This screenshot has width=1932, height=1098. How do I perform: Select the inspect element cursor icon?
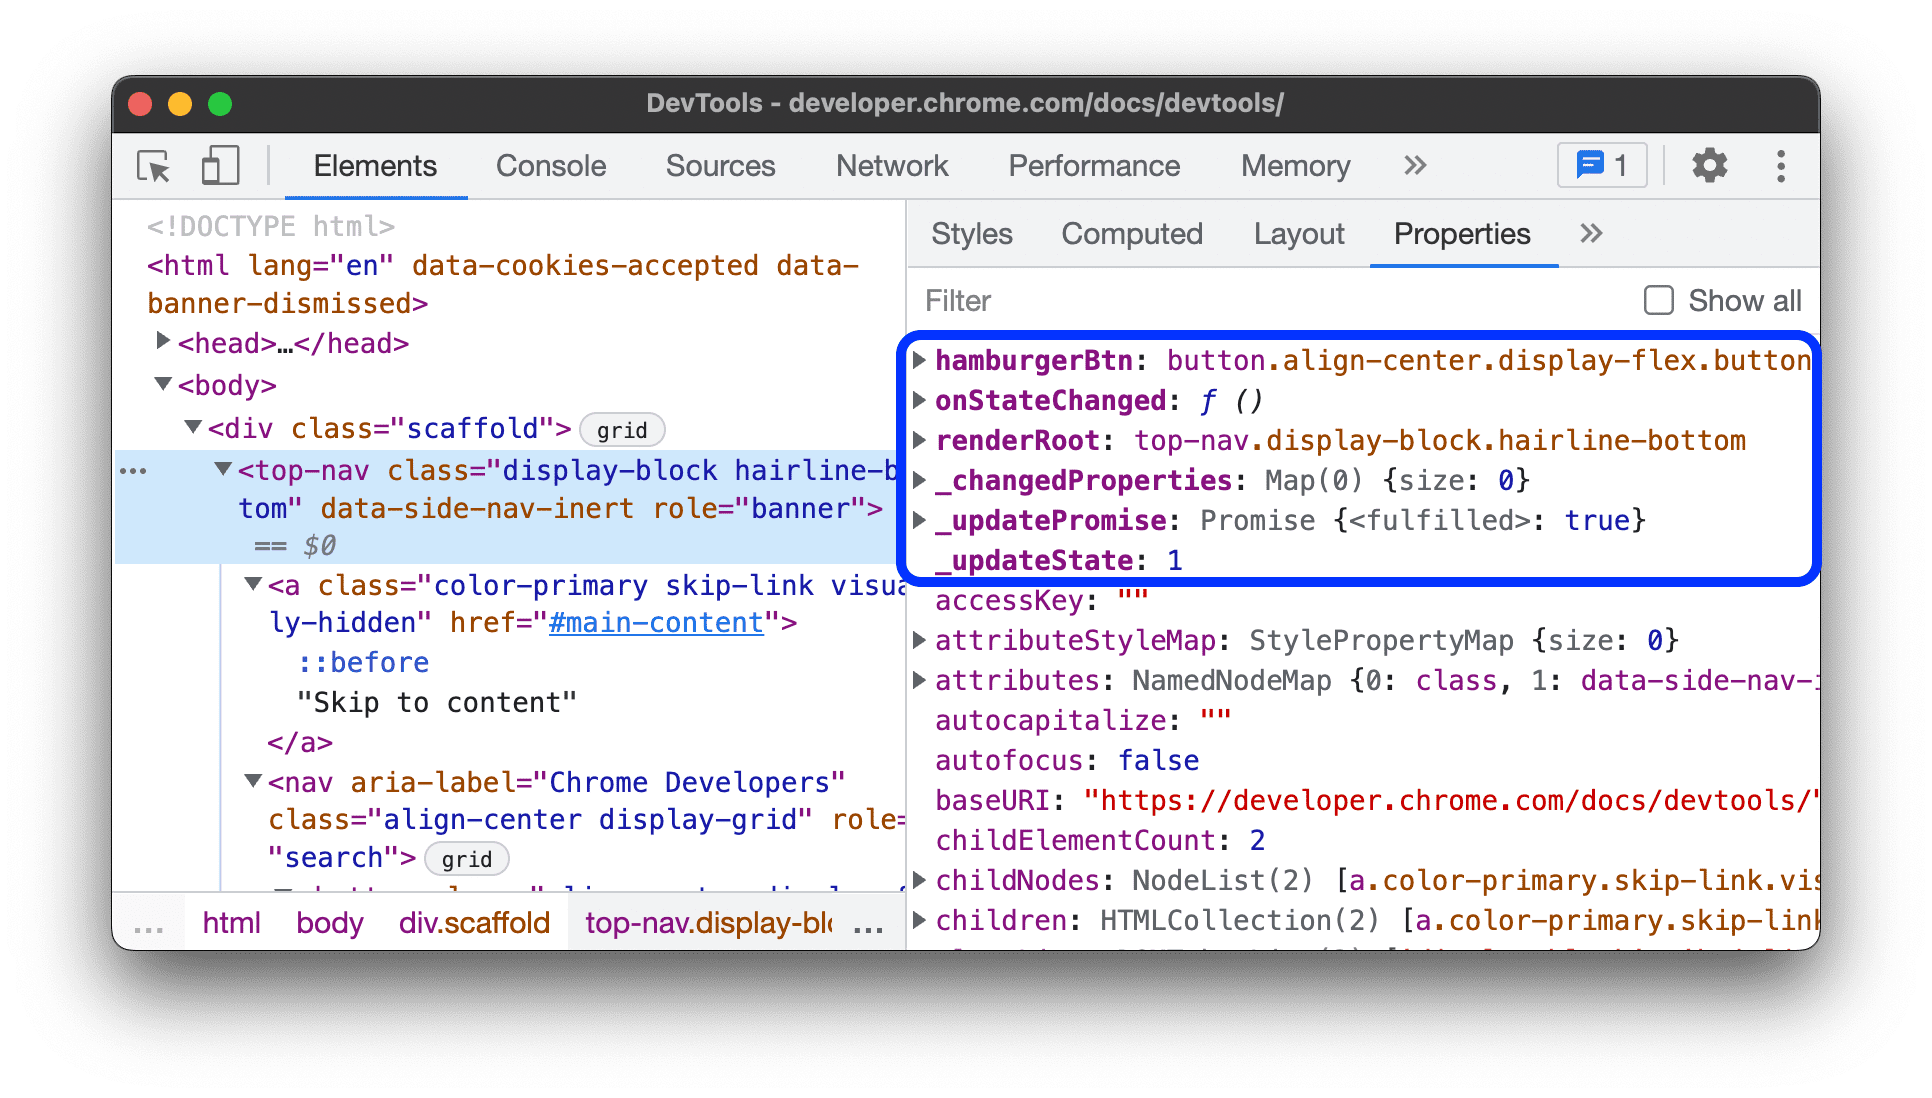(x=152, y=166)
